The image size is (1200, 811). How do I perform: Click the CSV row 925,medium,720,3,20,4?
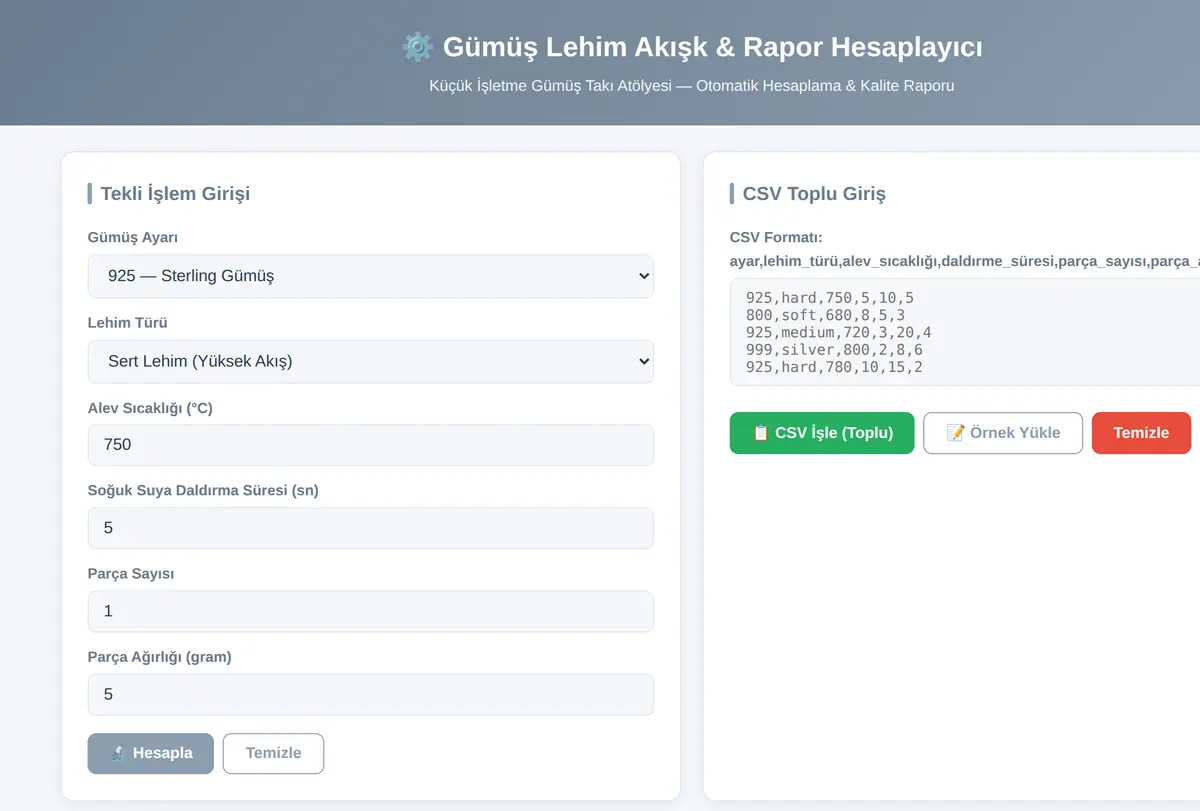[x=839, y=332]
